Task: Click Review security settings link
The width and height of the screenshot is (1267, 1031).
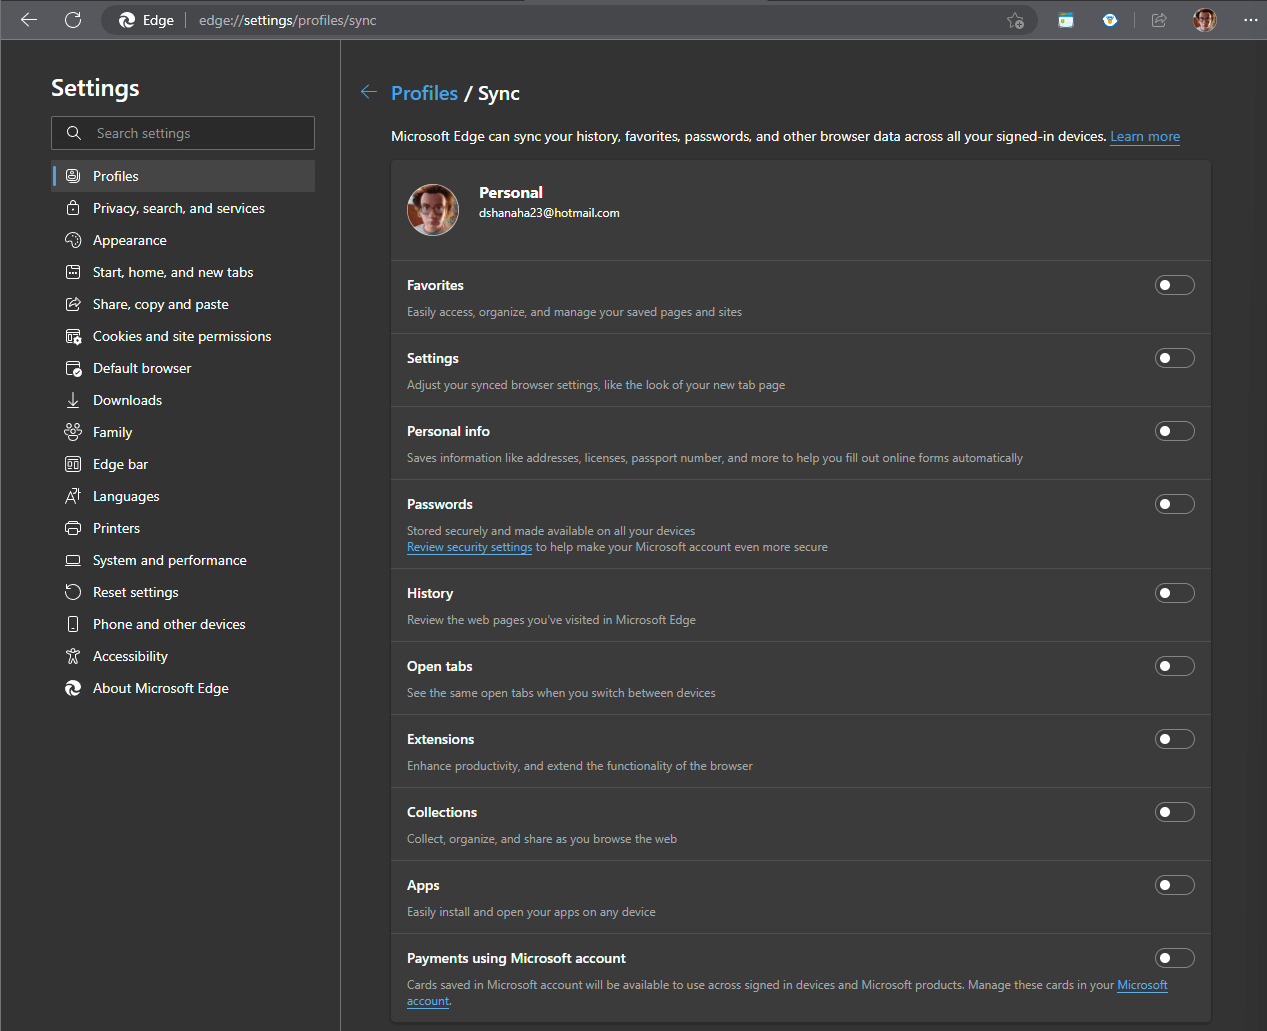Action: tap(469, 547)
